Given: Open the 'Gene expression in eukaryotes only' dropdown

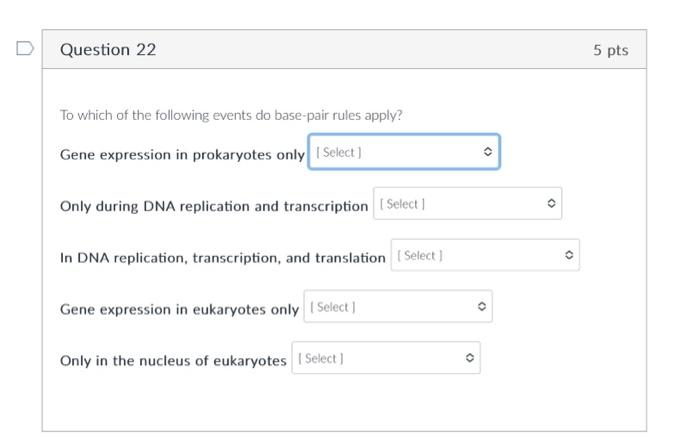Looking at the screenshot, I should pos(397,307).
